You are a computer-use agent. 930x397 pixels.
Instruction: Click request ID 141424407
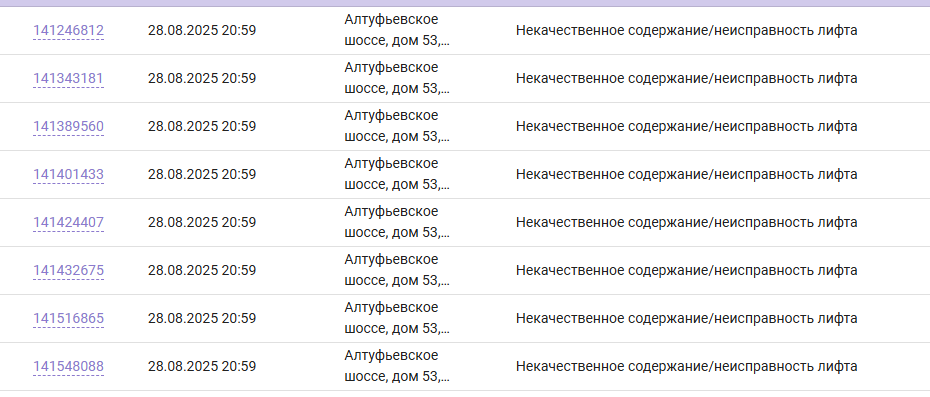tap(68, 223)
